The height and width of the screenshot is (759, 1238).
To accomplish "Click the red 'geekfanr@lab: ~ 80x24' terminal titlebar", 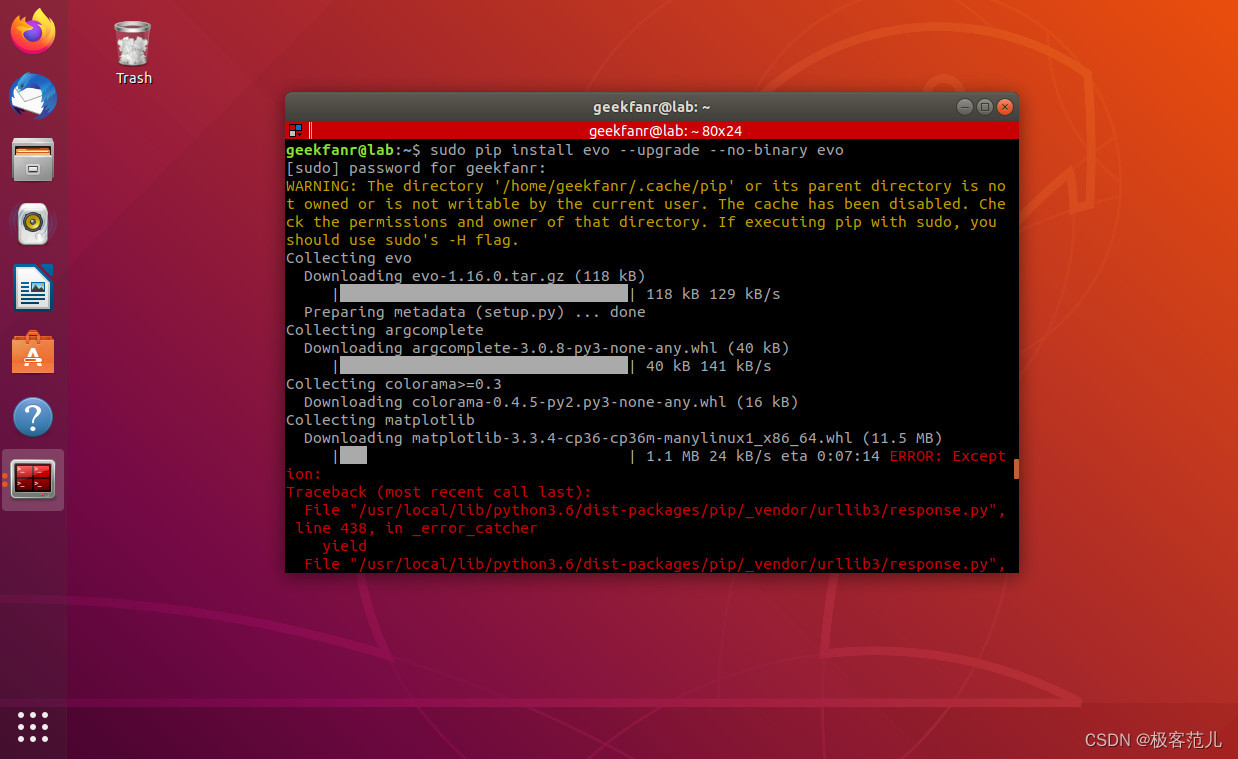I will pos(665,130).
